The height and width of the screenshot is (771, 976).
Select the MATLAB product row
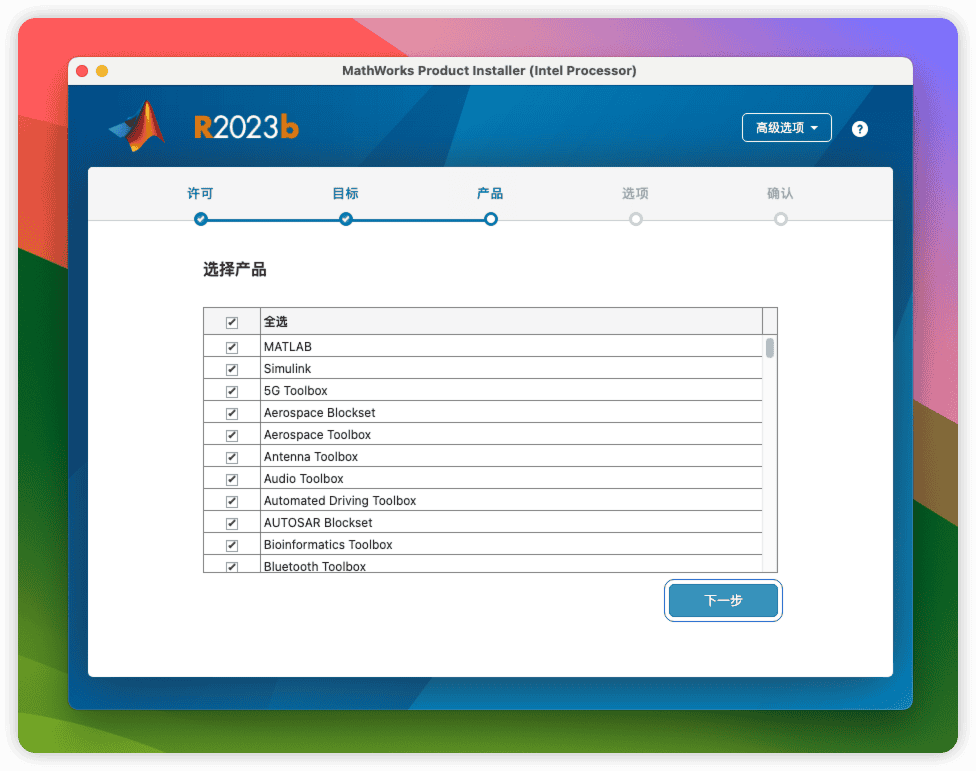click(287, 346)
